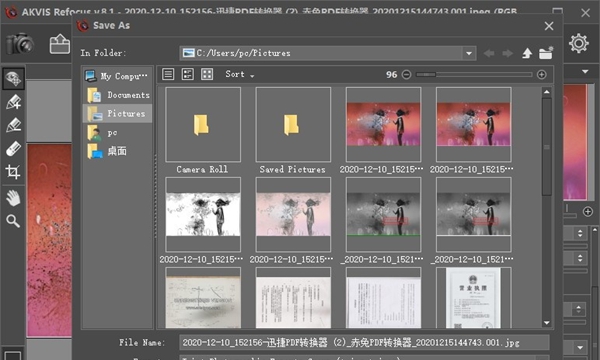Close the Save As dialog
Image resolution: width=600 pixels, height=360 pixels.
click(549, 26)
